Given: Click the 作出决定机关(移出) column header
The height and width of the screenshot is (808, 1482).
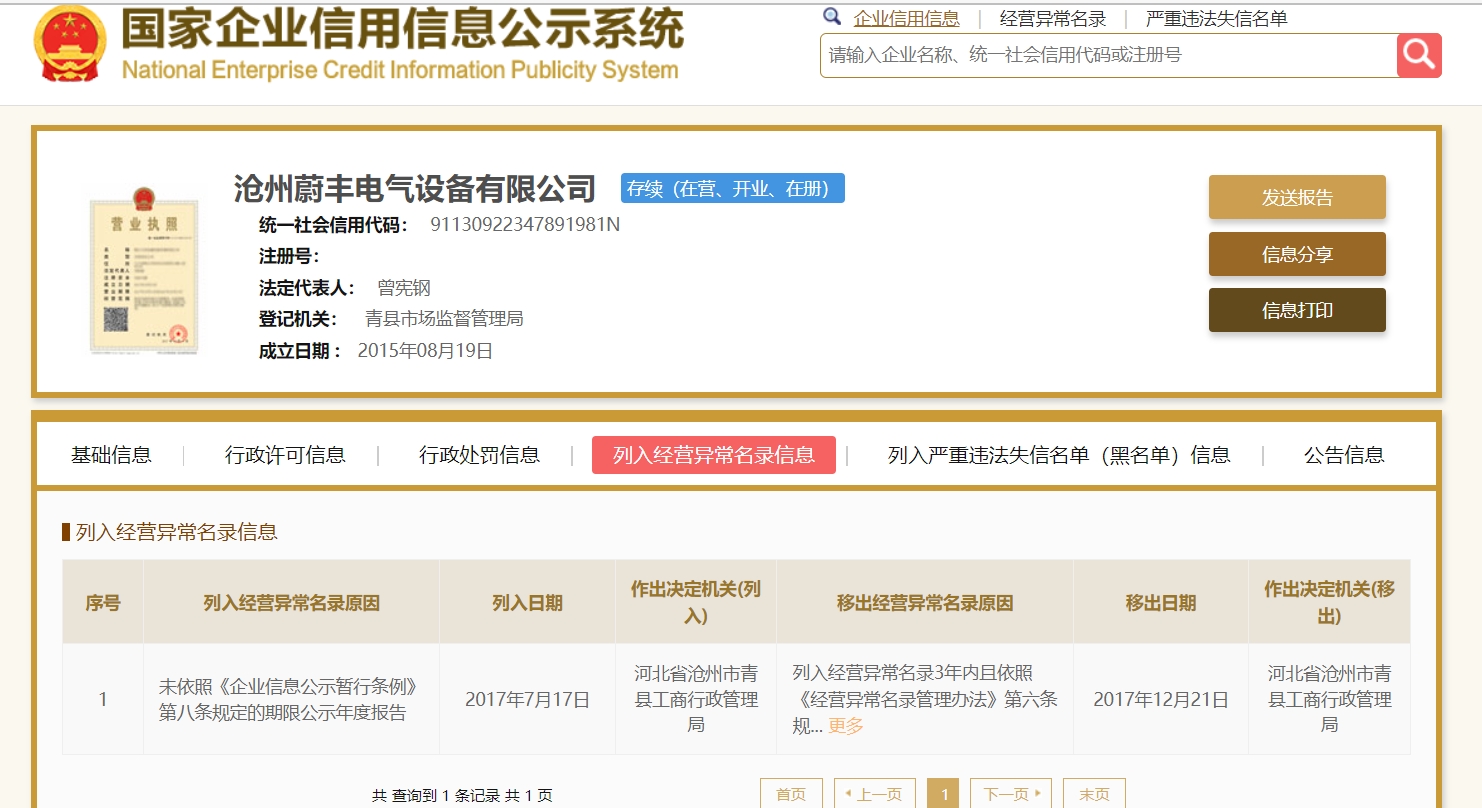Looking at the screenshot, I should coord(1329,602).
